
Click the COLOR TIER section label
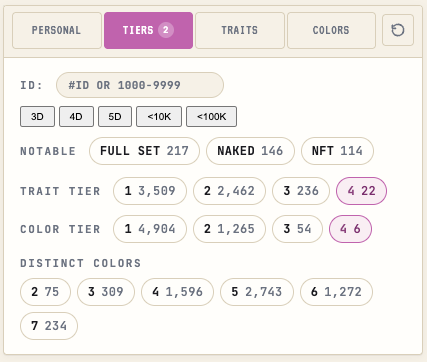pos(60,229)
